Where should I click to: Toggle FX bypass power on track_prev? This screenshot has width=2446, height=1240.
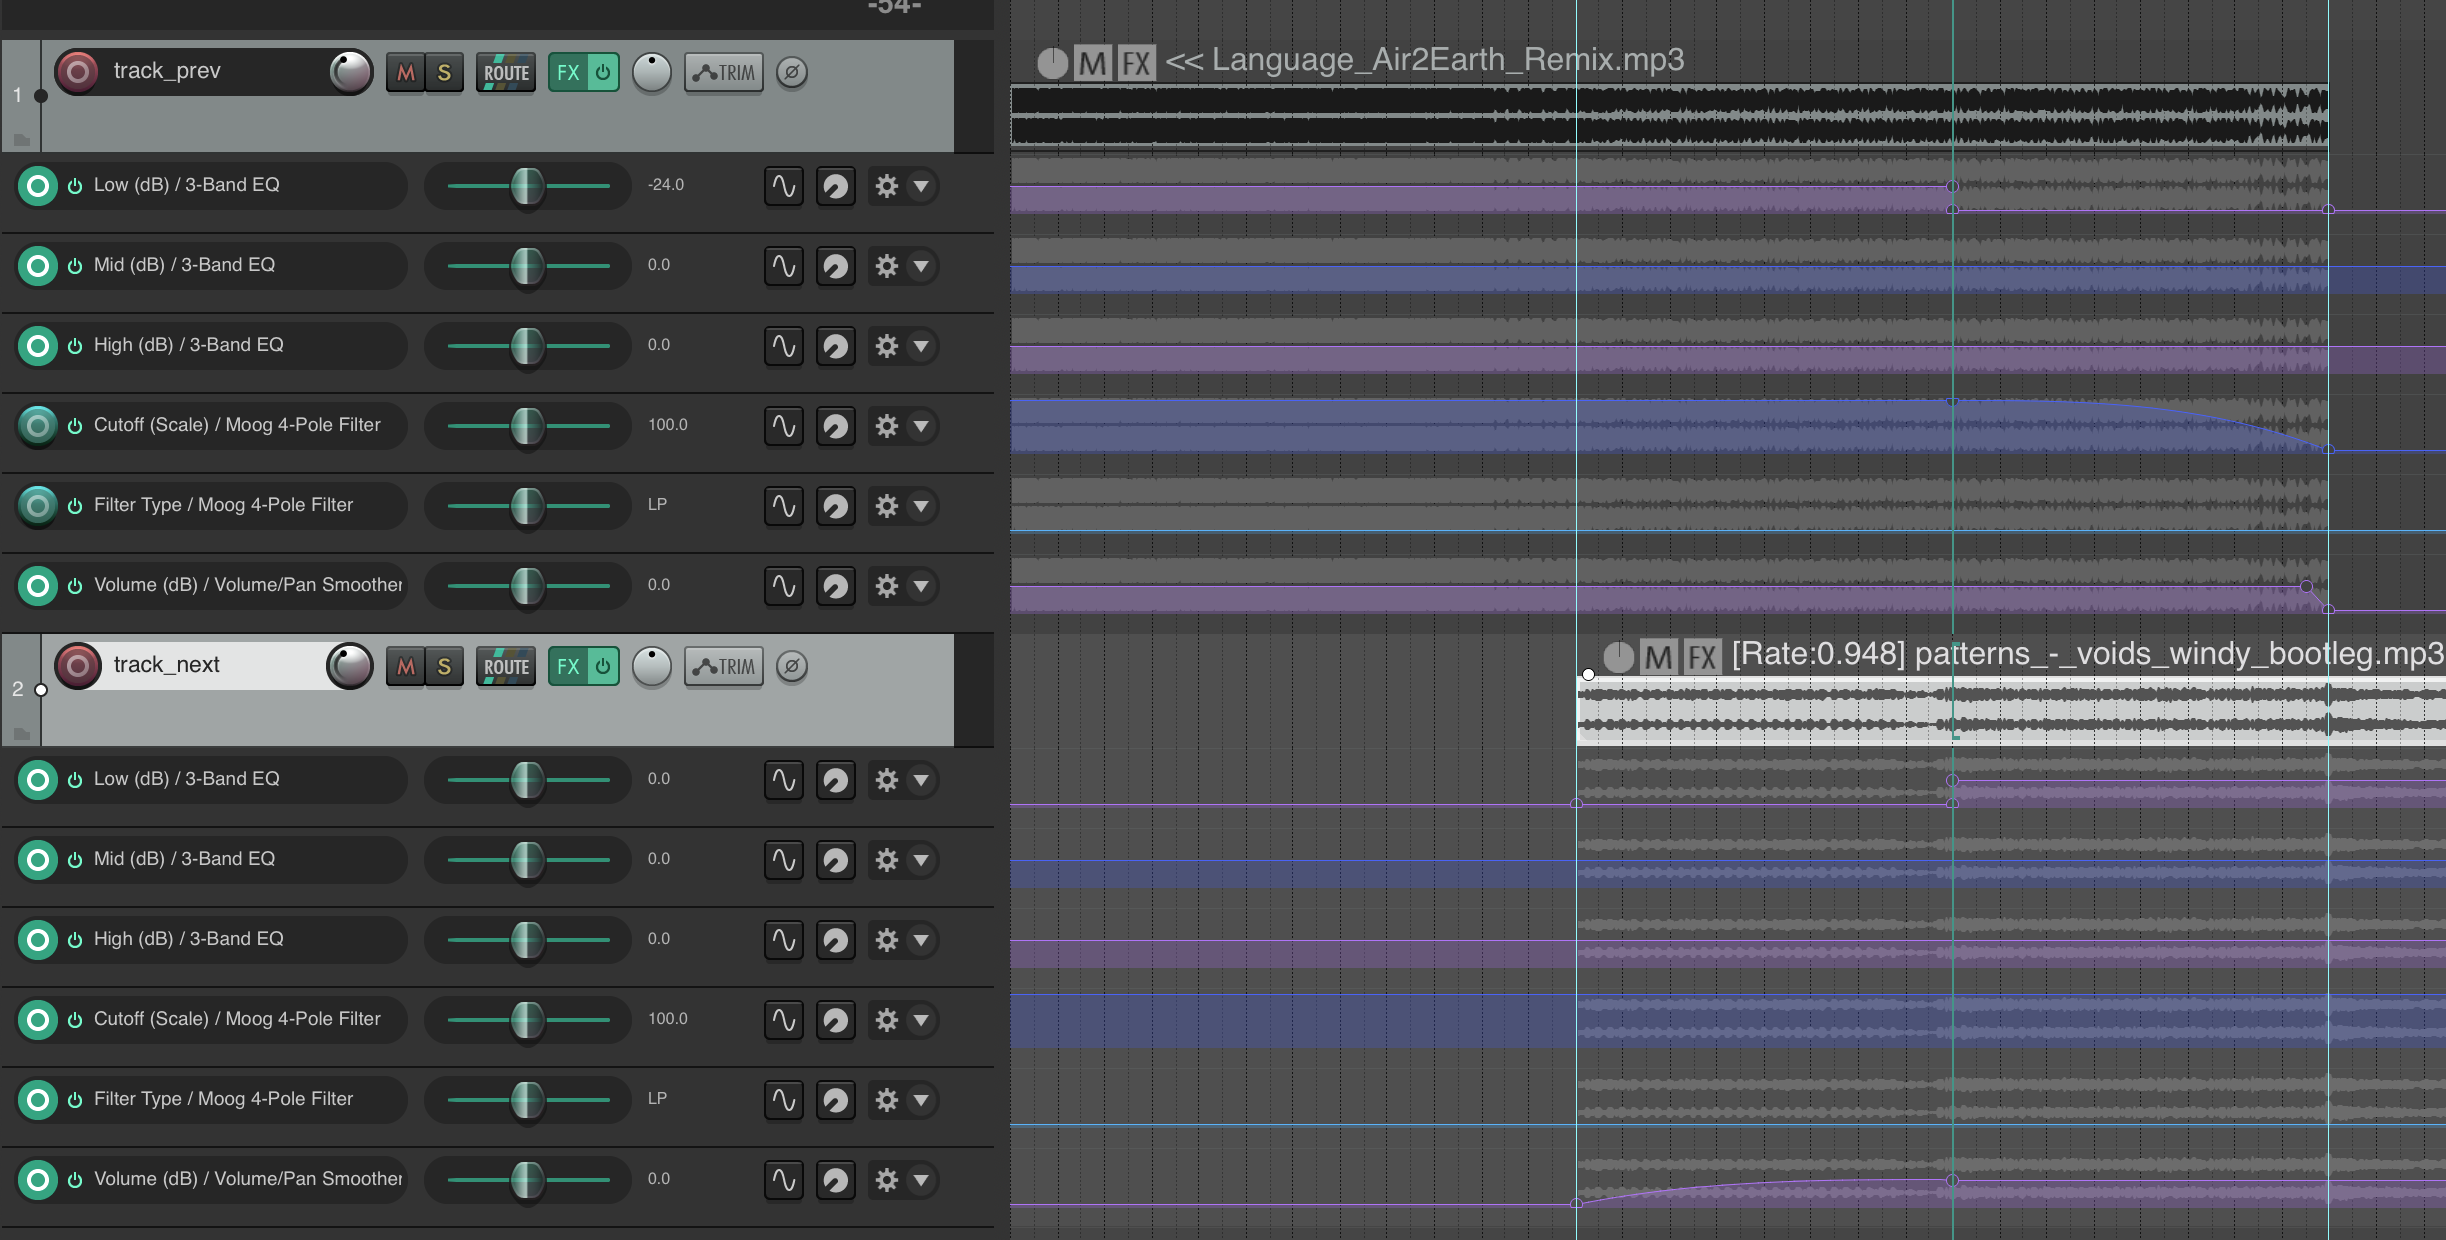click(x=603, y=72)
